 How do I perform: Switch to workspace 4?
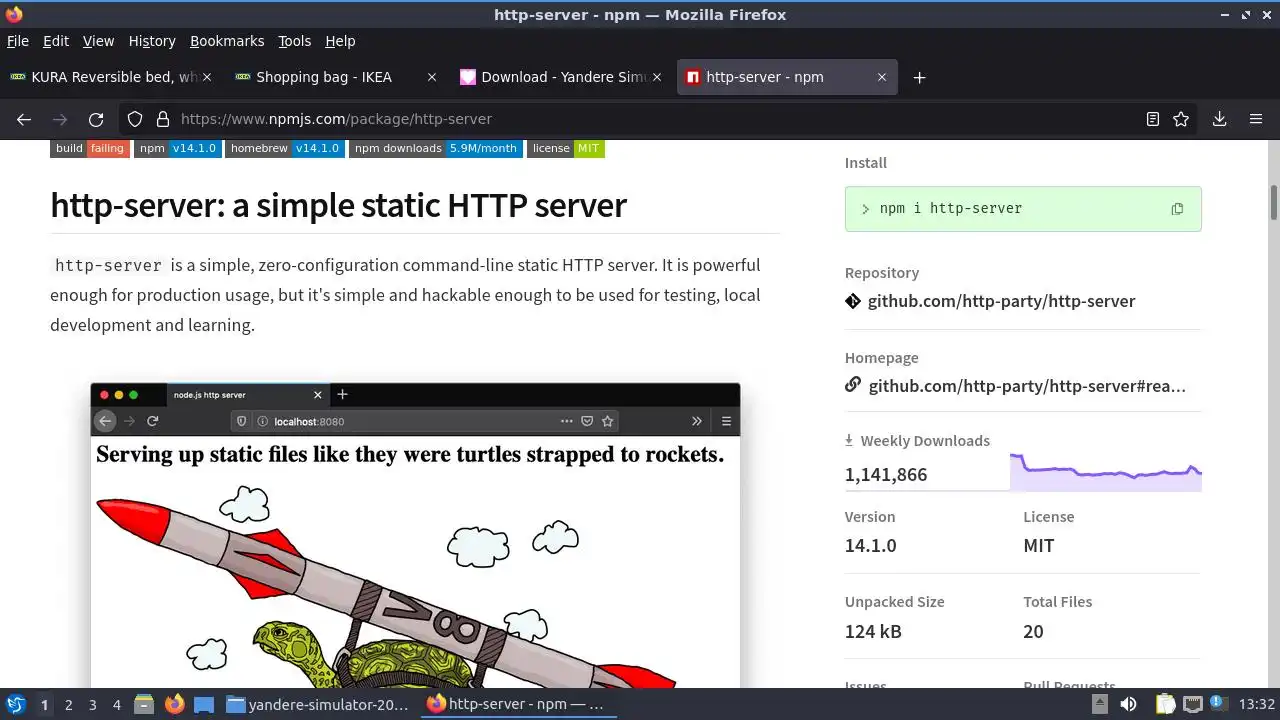point(116,704)
